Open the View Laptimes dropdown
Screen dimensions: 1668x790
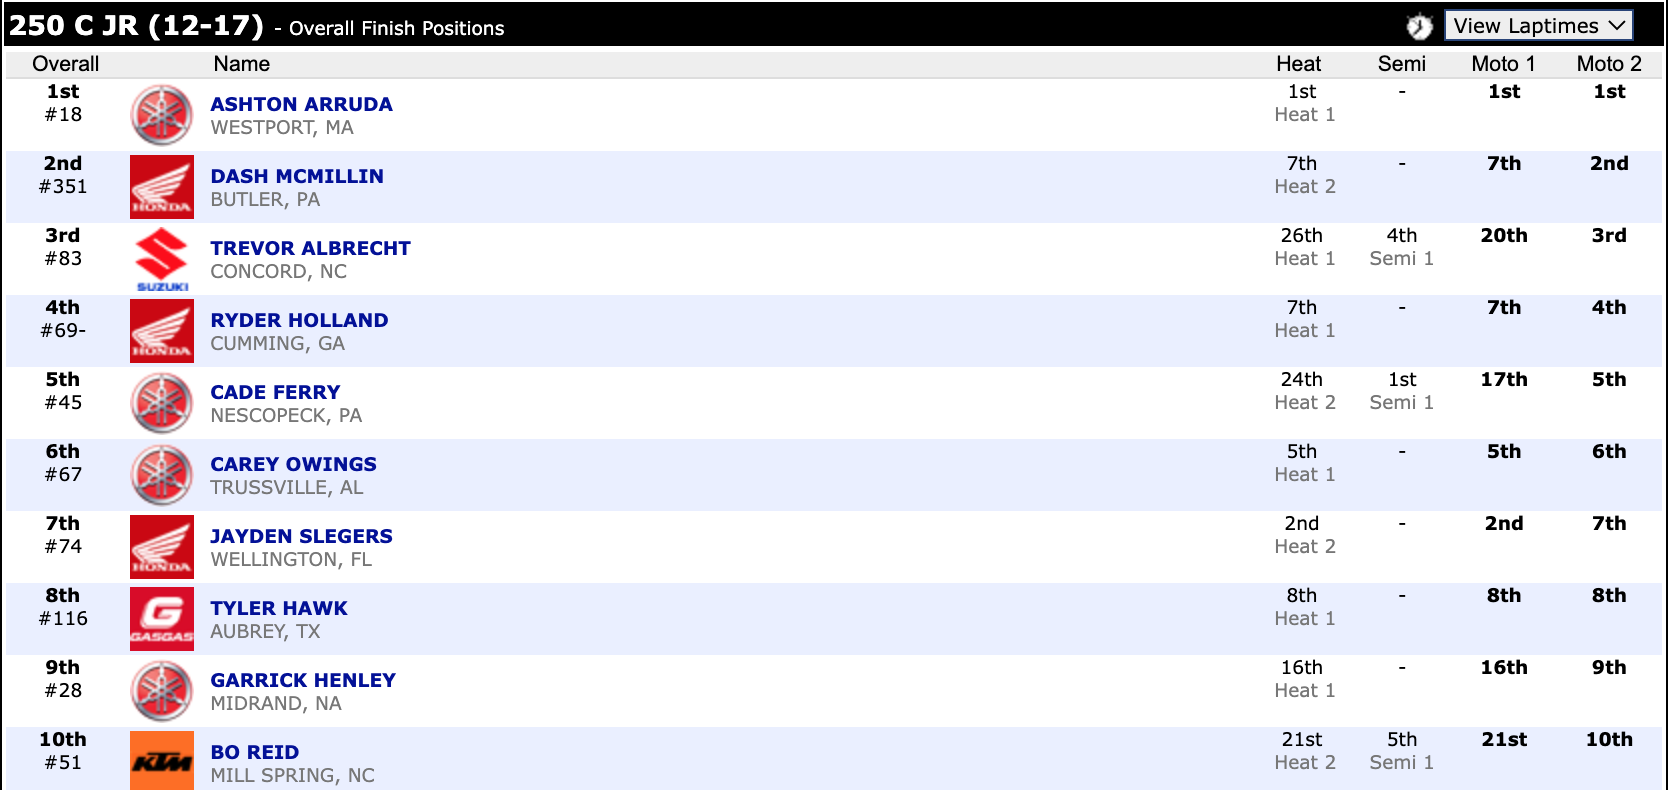tap(1538, 26)
